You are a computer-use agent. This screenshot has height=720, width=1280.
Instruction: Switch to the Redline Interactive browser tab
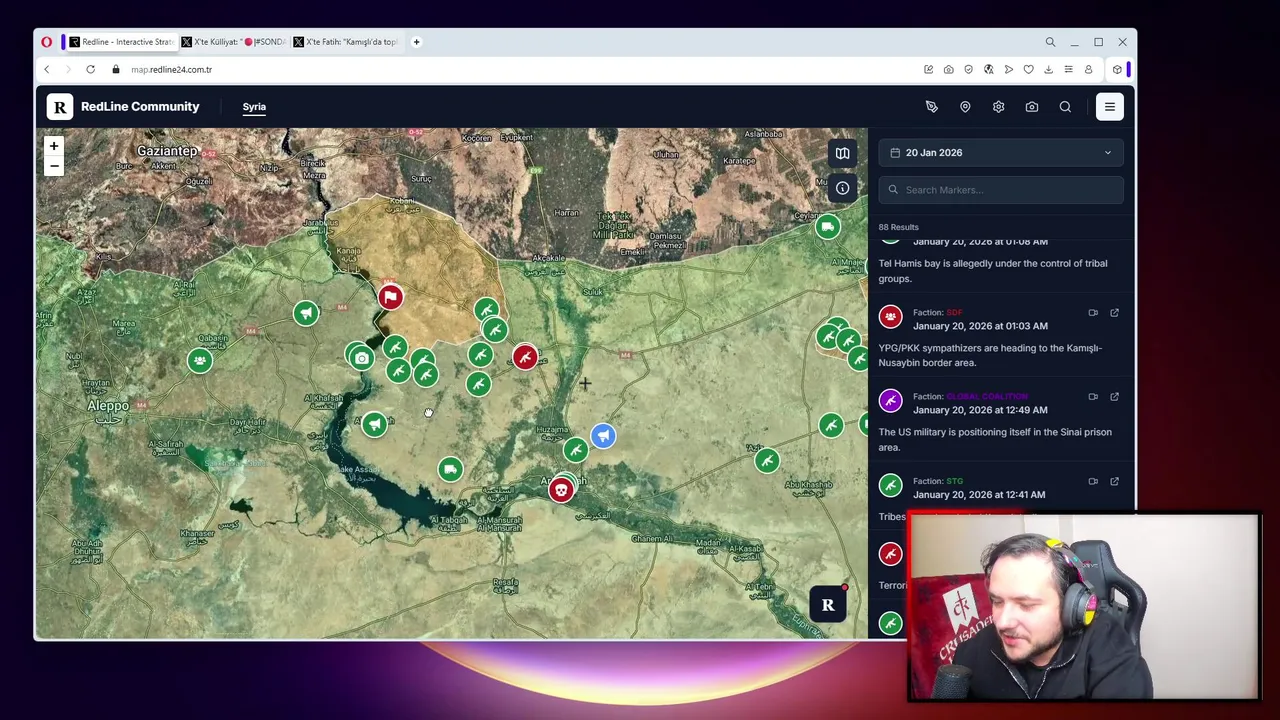[121, 42]
